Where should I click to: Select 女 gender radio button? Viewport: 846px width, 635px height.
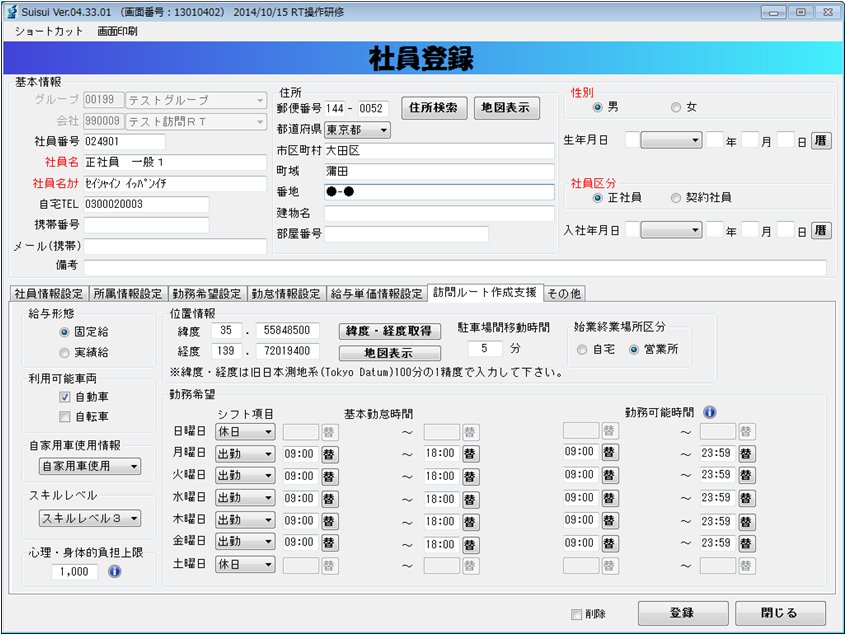coord(676,107)
